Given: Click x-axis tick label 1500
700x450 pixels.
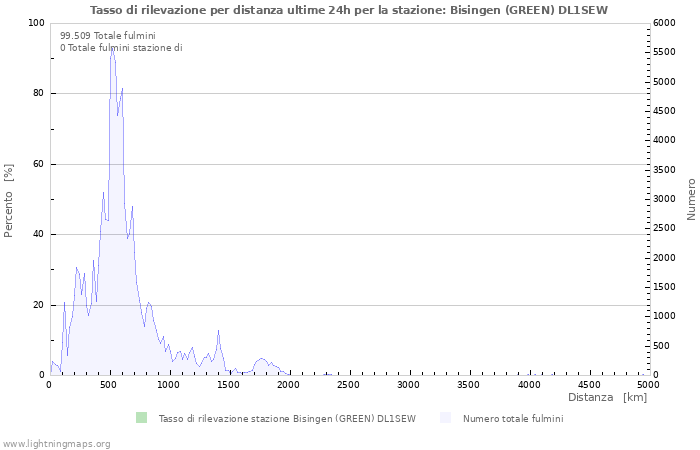Looking at the screenshot, I should [x=228, y=385].
